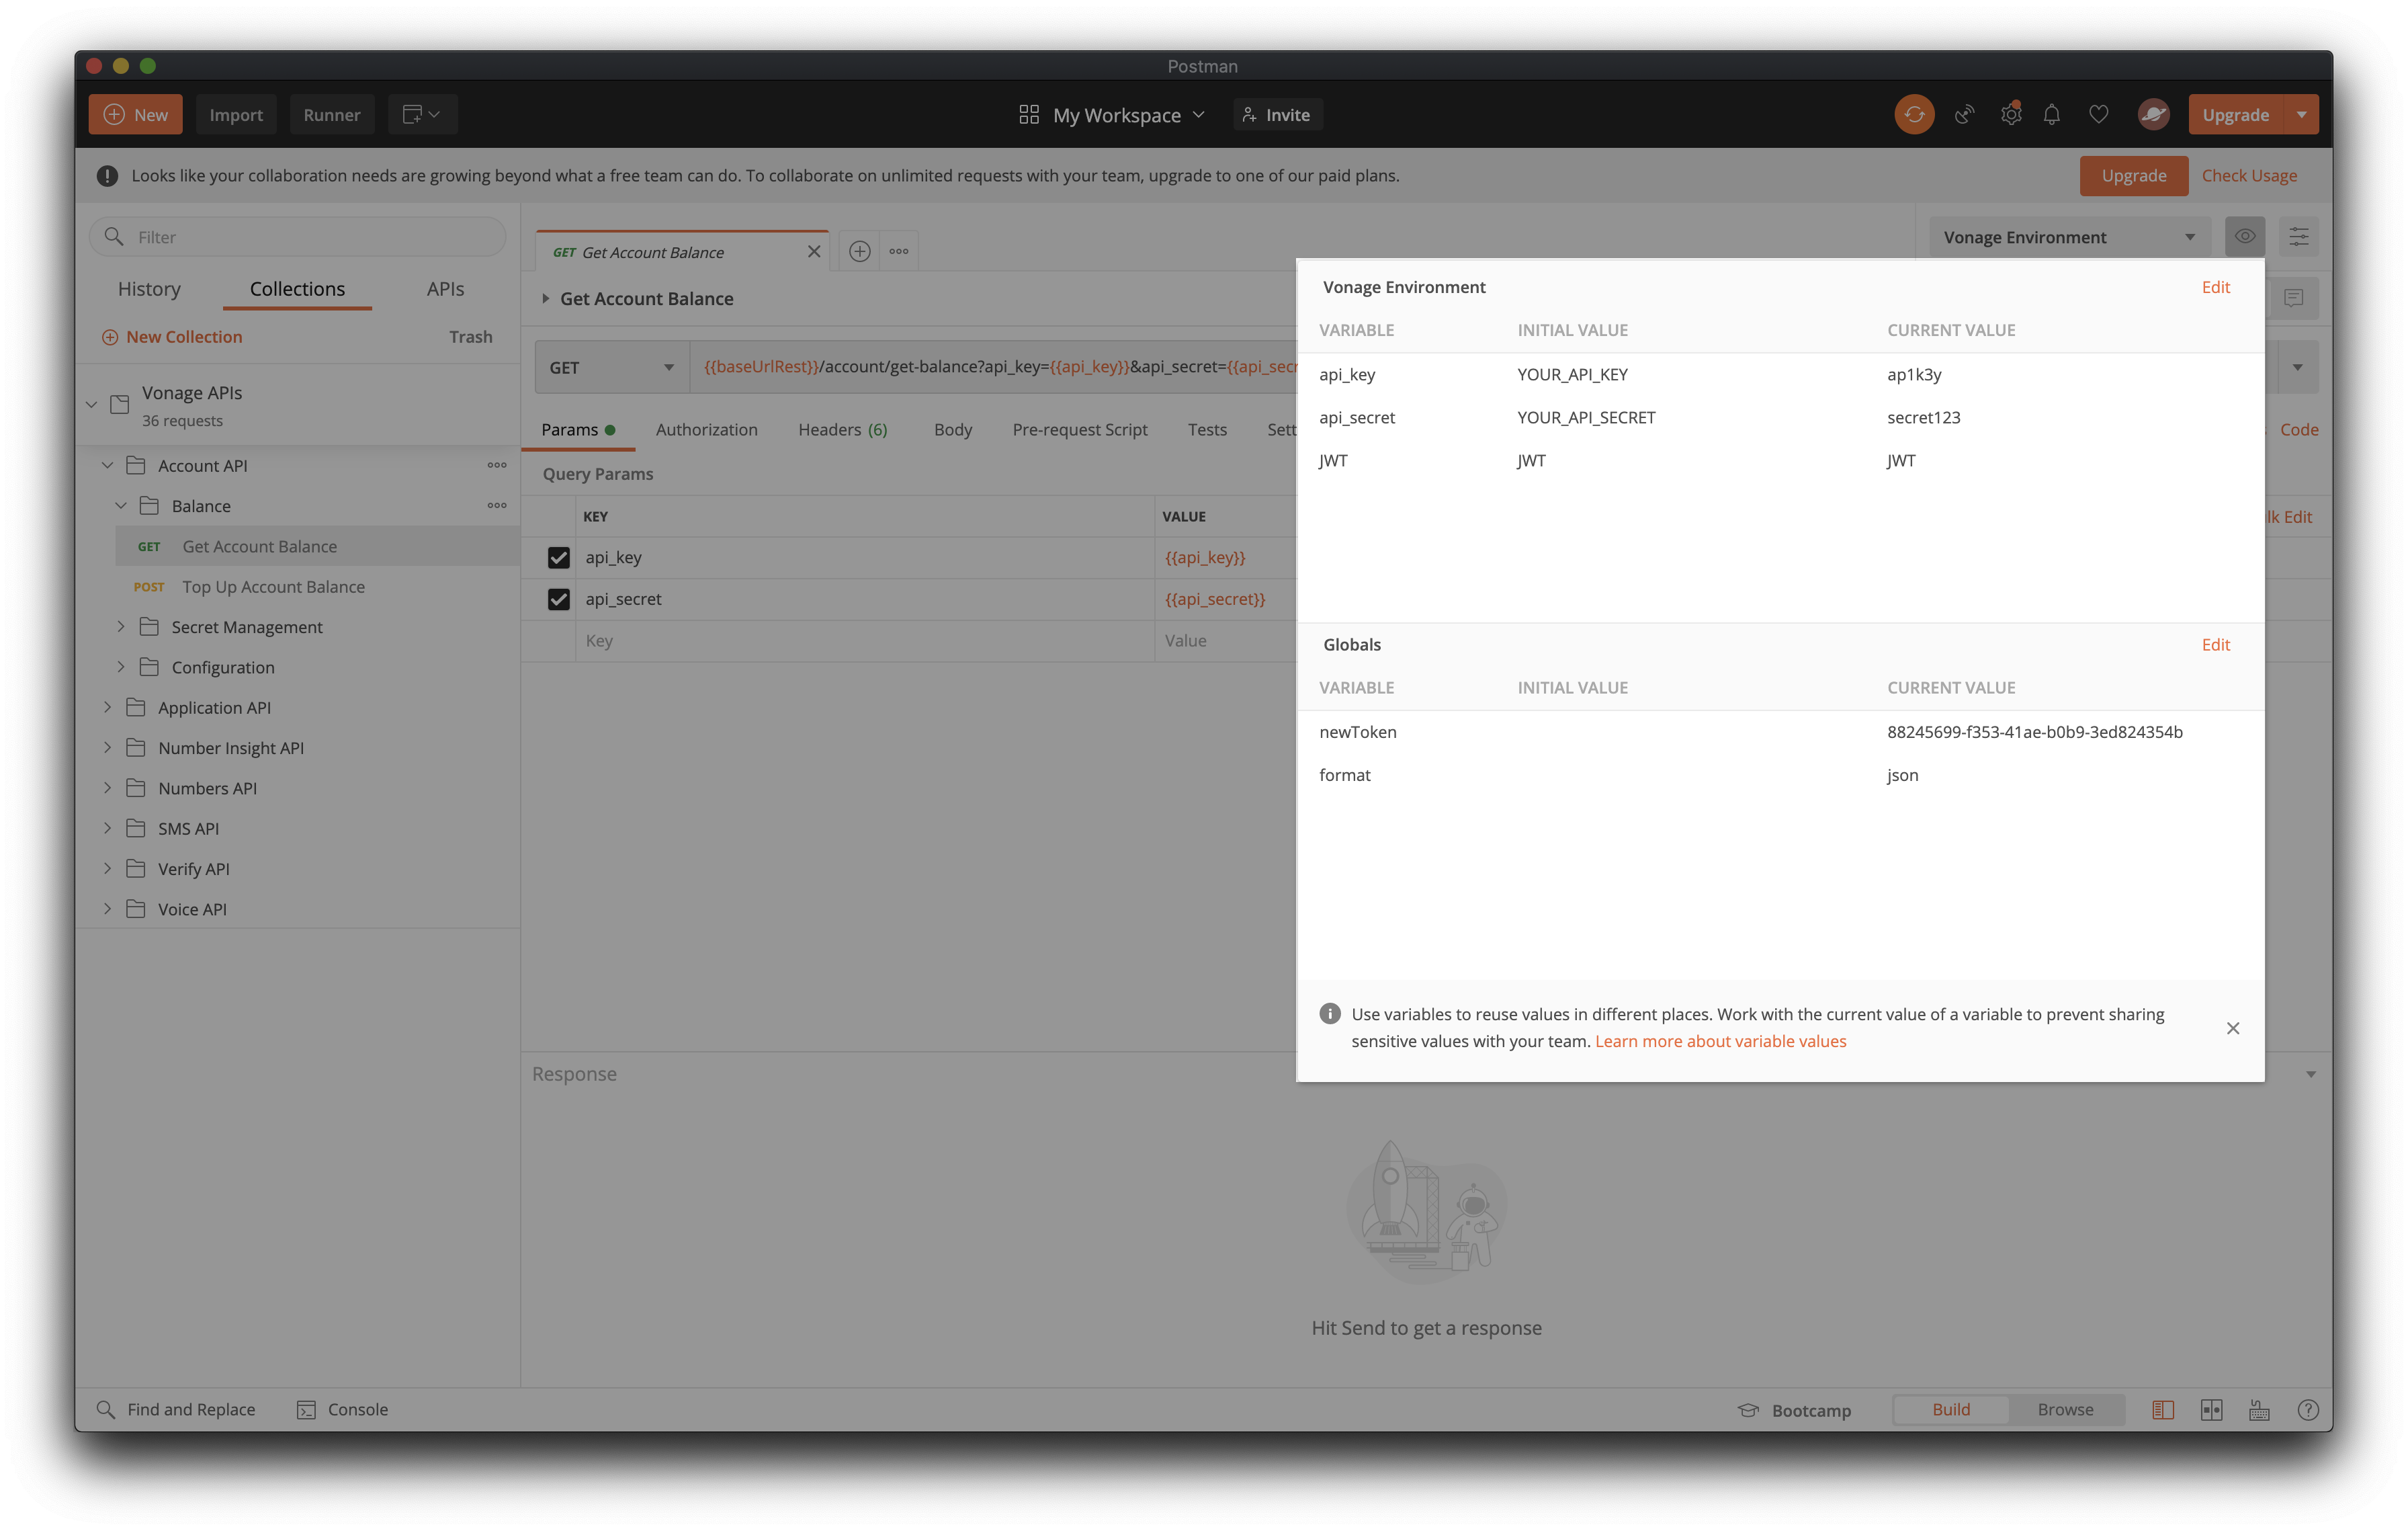Toggle the sidebar layout icon
The image size is (2408, 1531).
click(x=2163, y=1410)
